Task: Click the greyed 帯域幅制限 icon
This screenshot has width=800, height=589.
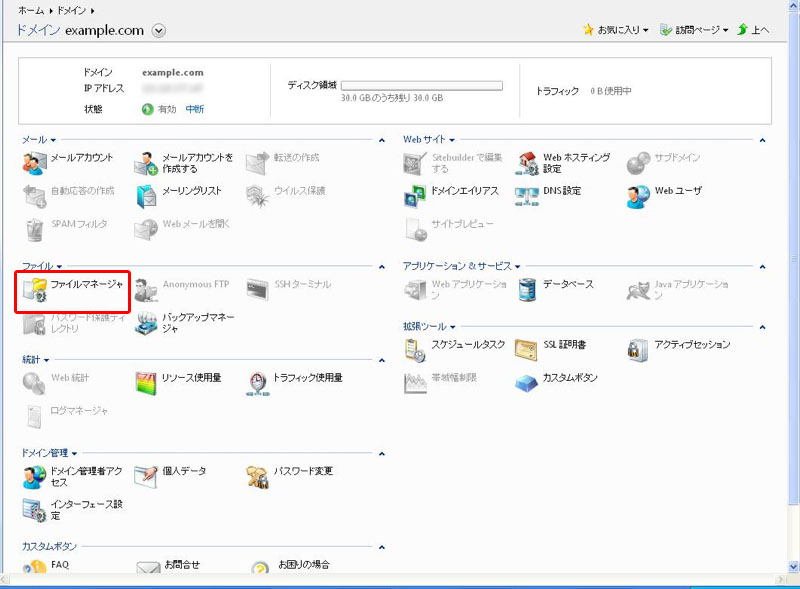Action: pyautogui.click(x=415, y=383)
